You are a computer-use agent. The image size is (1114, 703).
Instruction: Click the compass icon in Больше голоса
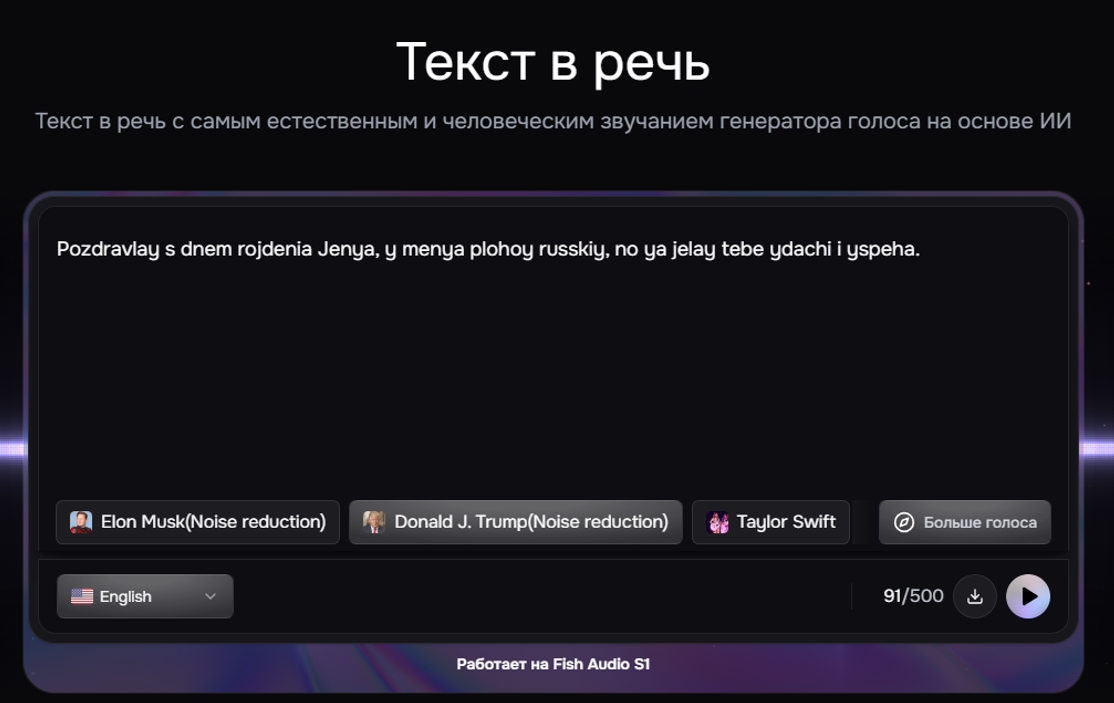pyautogui.click(x=904, y=523)
